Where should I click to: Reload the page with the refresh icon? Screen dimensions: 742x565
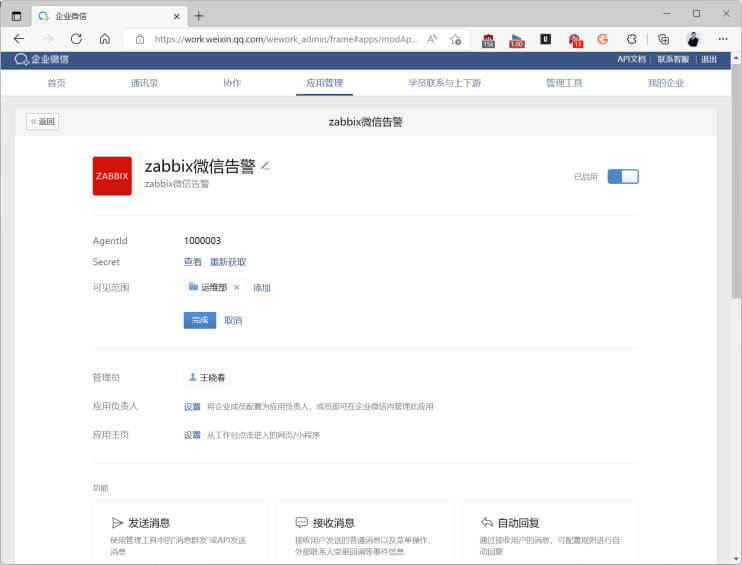click(76, 39)
